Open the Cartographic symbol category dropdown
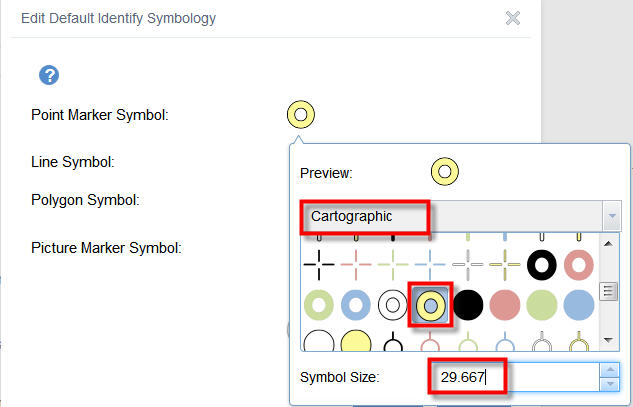This screenshot has width=633, height=407. coord(610,216)
